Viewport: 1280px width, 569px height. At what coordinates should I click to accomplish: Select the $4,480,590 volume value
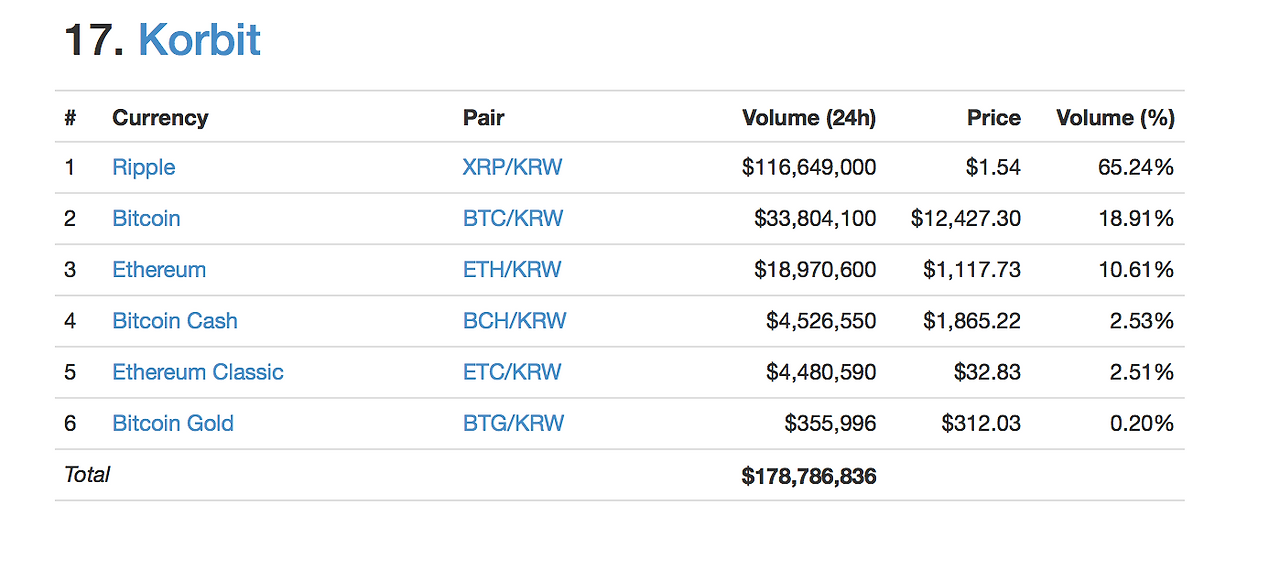tap(821, 372)
